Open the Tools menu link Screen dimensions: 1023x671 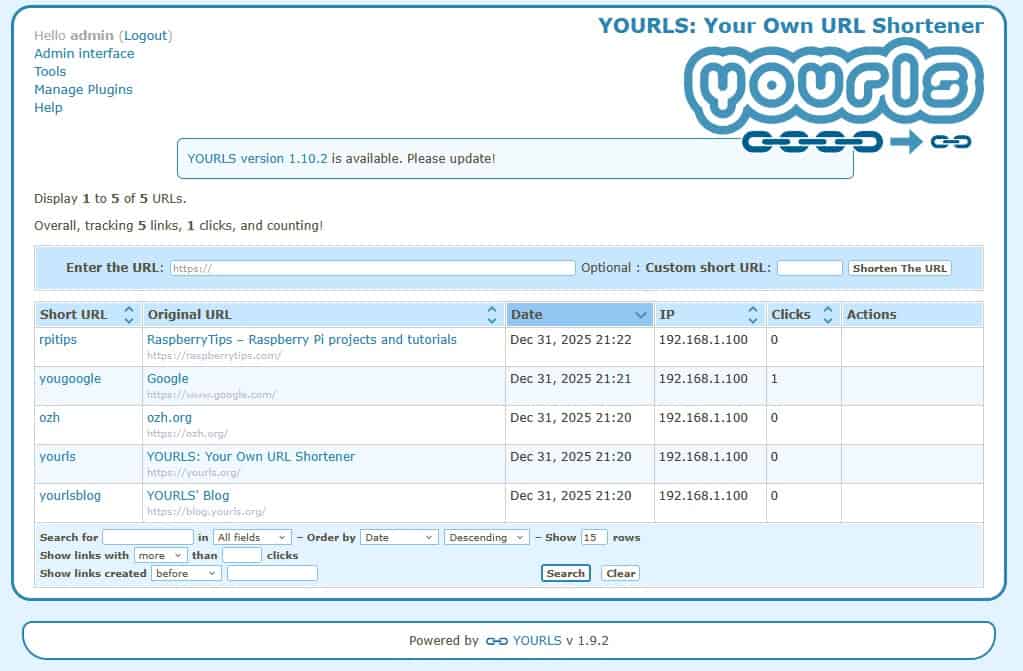pyautogui.click(x=50, y=72)
